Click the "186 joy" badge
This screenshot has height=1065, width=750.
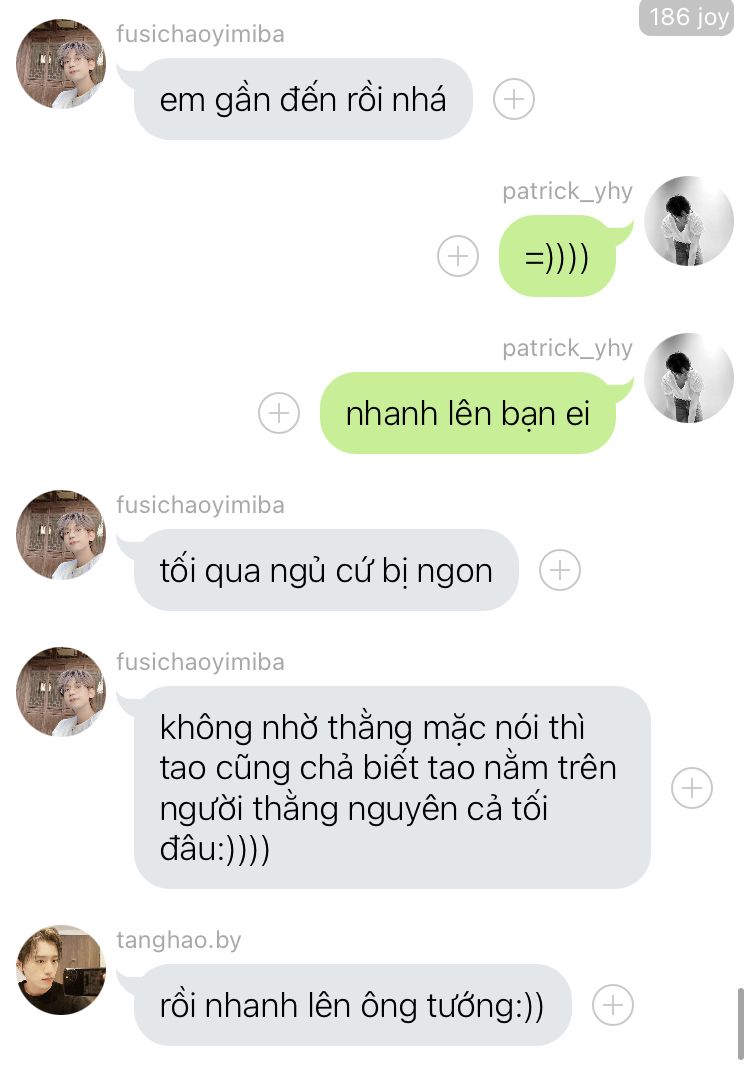(x=686, y=17)
